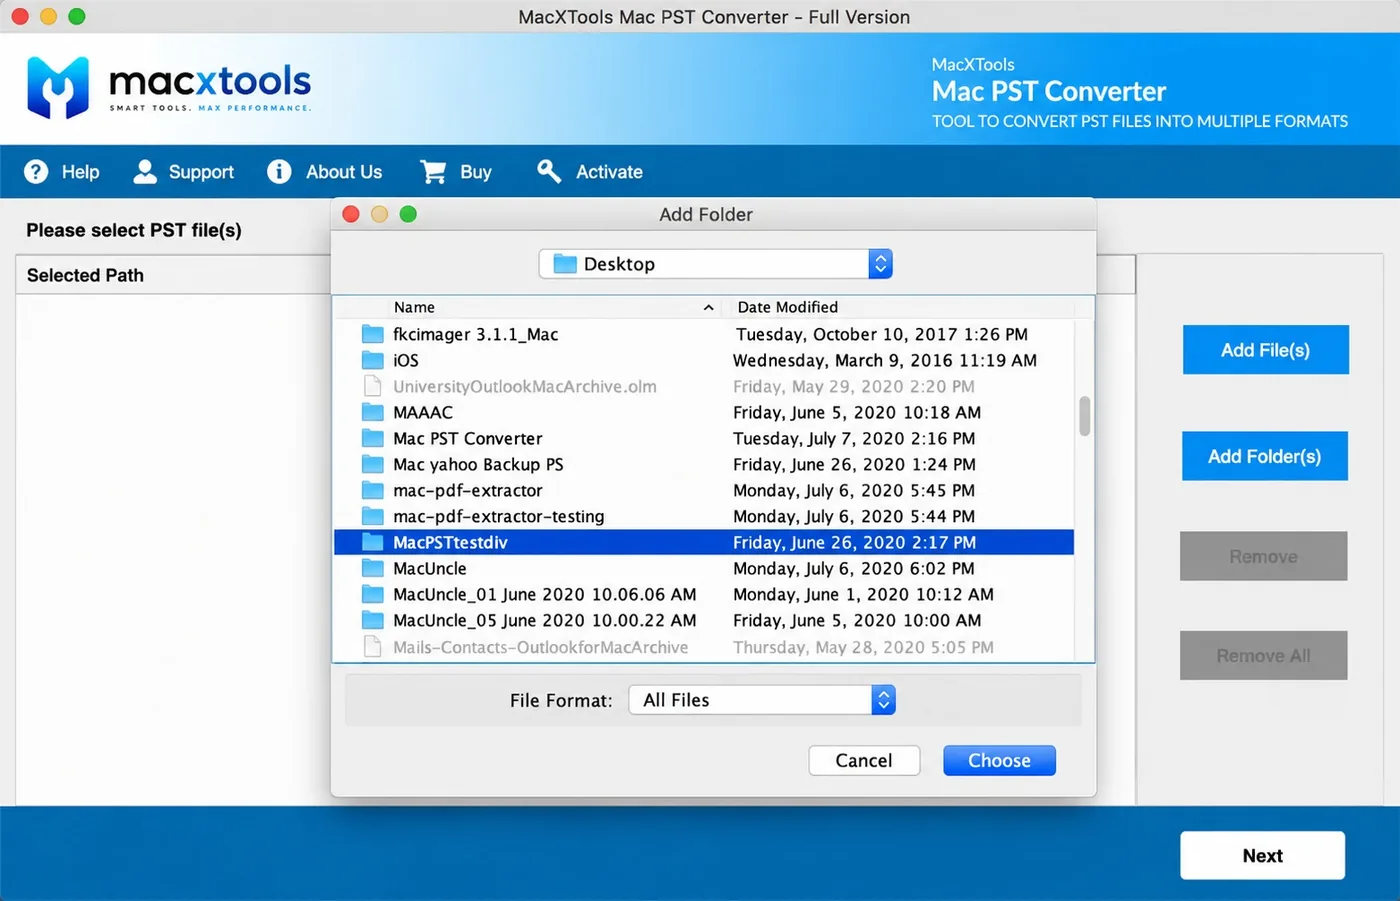
Task: Click date Wednesday, March 9, 2016 11:19 AM
Action: click(x=884, y=360)
